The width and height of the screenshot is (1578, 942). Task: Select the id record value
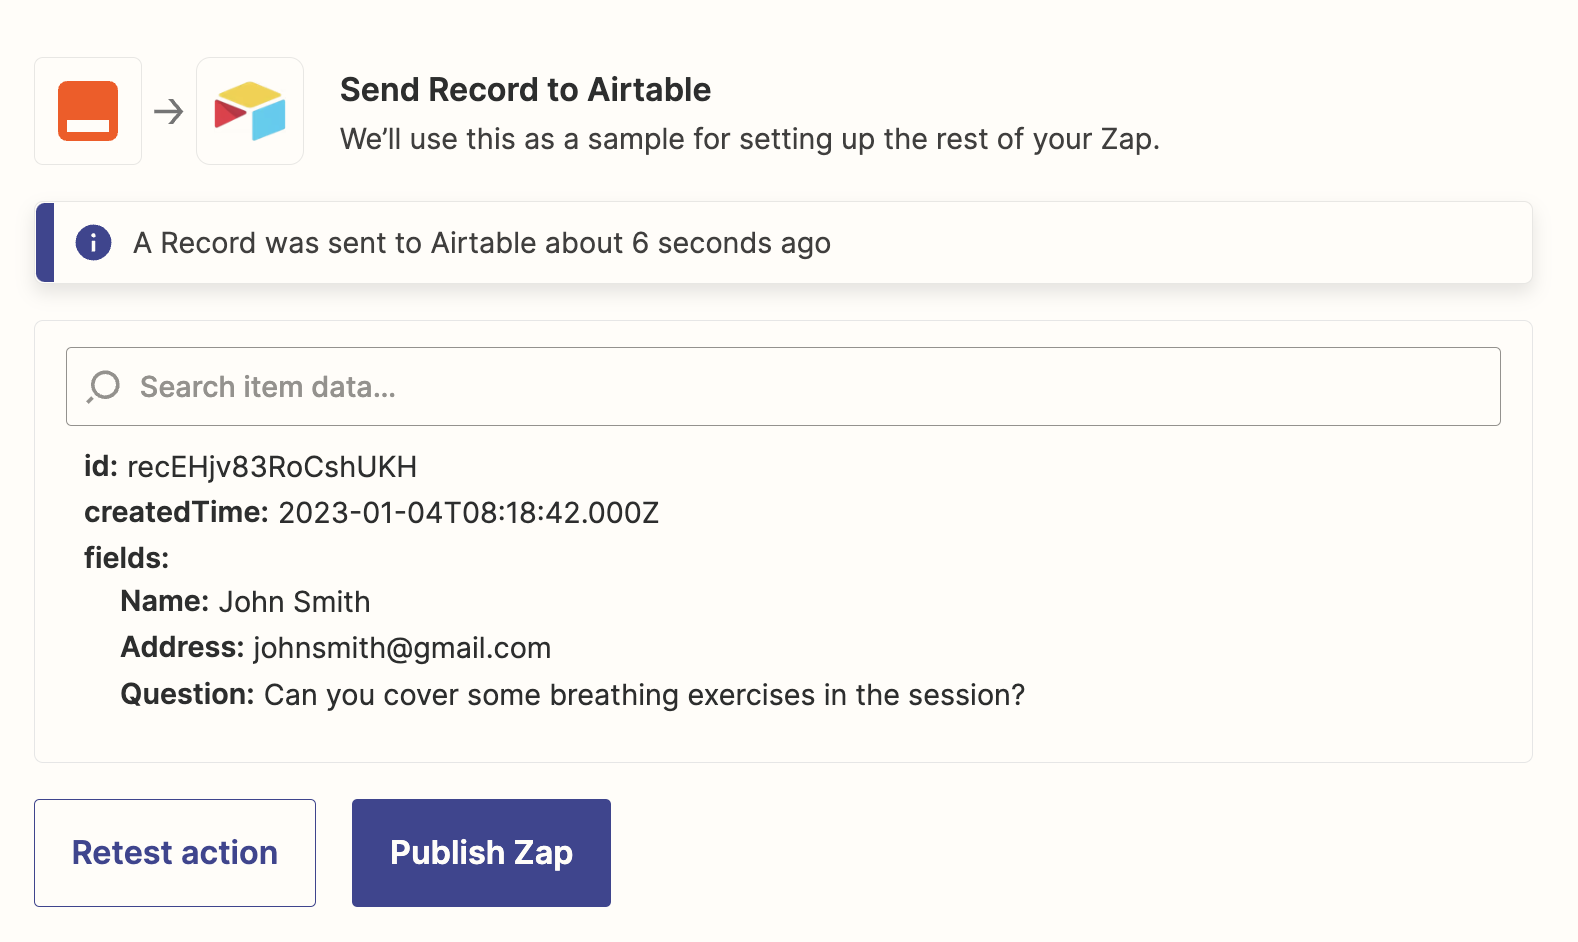tap(272, 467)
